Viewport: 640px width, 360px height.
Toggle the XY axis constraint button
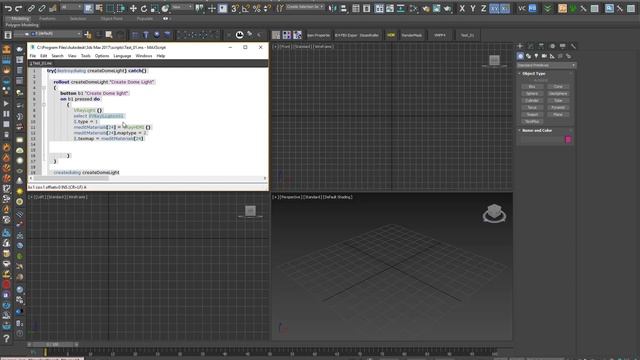point(494,8)
